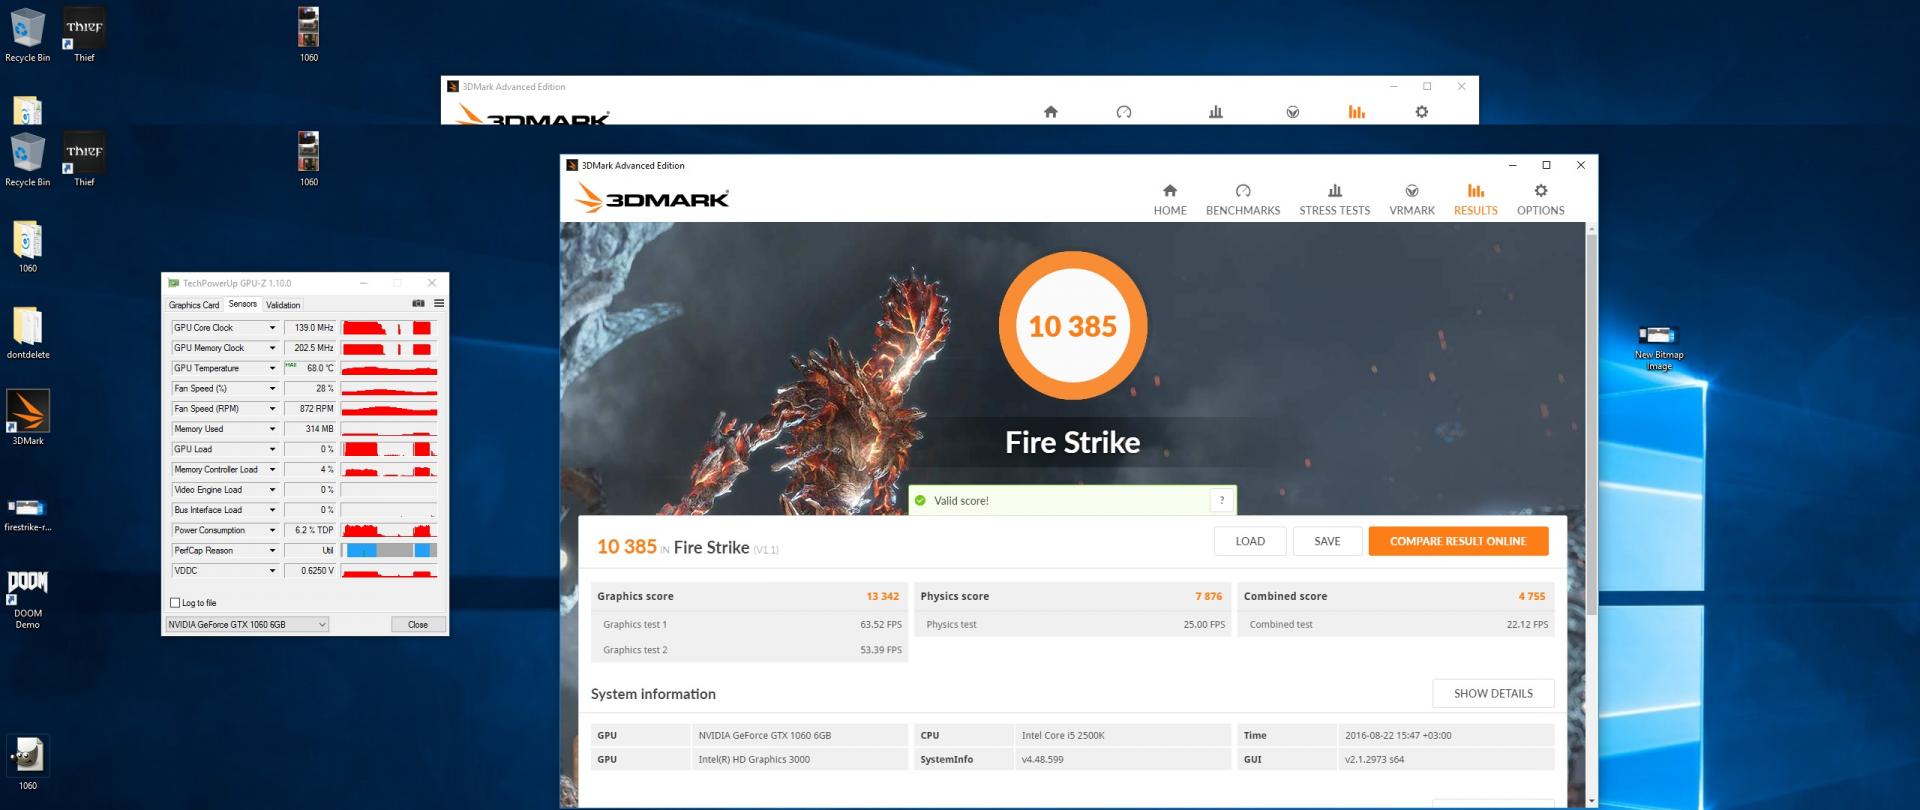This screenshot has height=810, width=1920.
Task: Click the options gear icon in background 3DMark window
Action: (x=1422, y=112)
